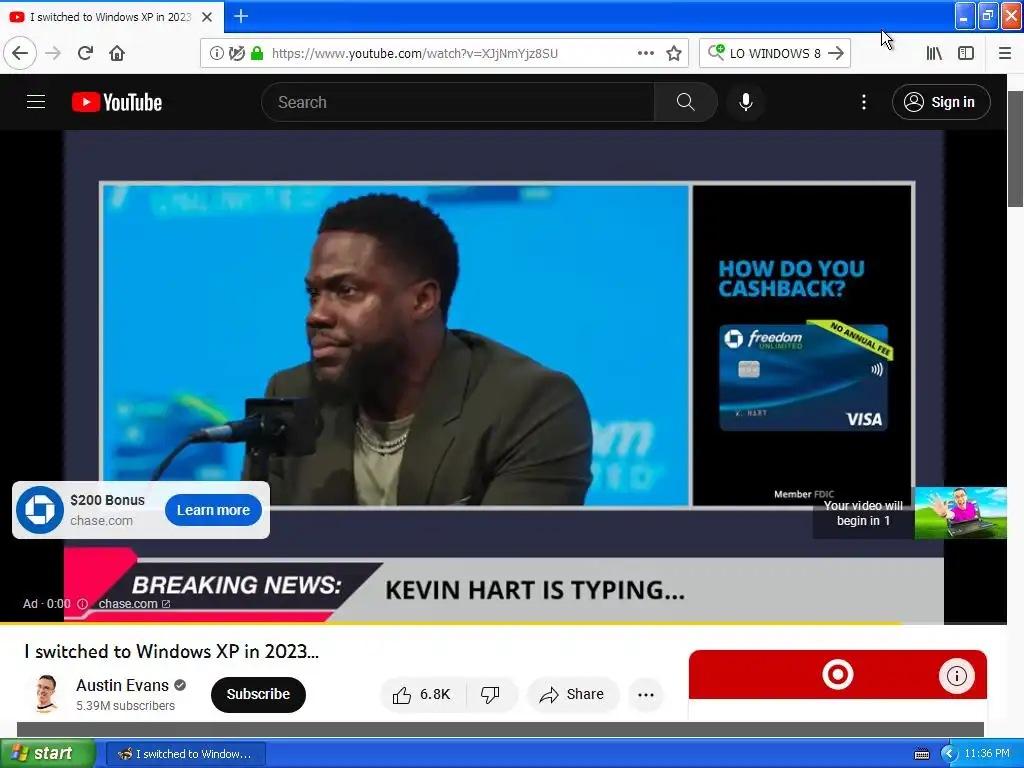The height and width of the screenshot is (768, 1024).
Task: Click the search engine magnifier icon
Action: click(x=716, y=52)
